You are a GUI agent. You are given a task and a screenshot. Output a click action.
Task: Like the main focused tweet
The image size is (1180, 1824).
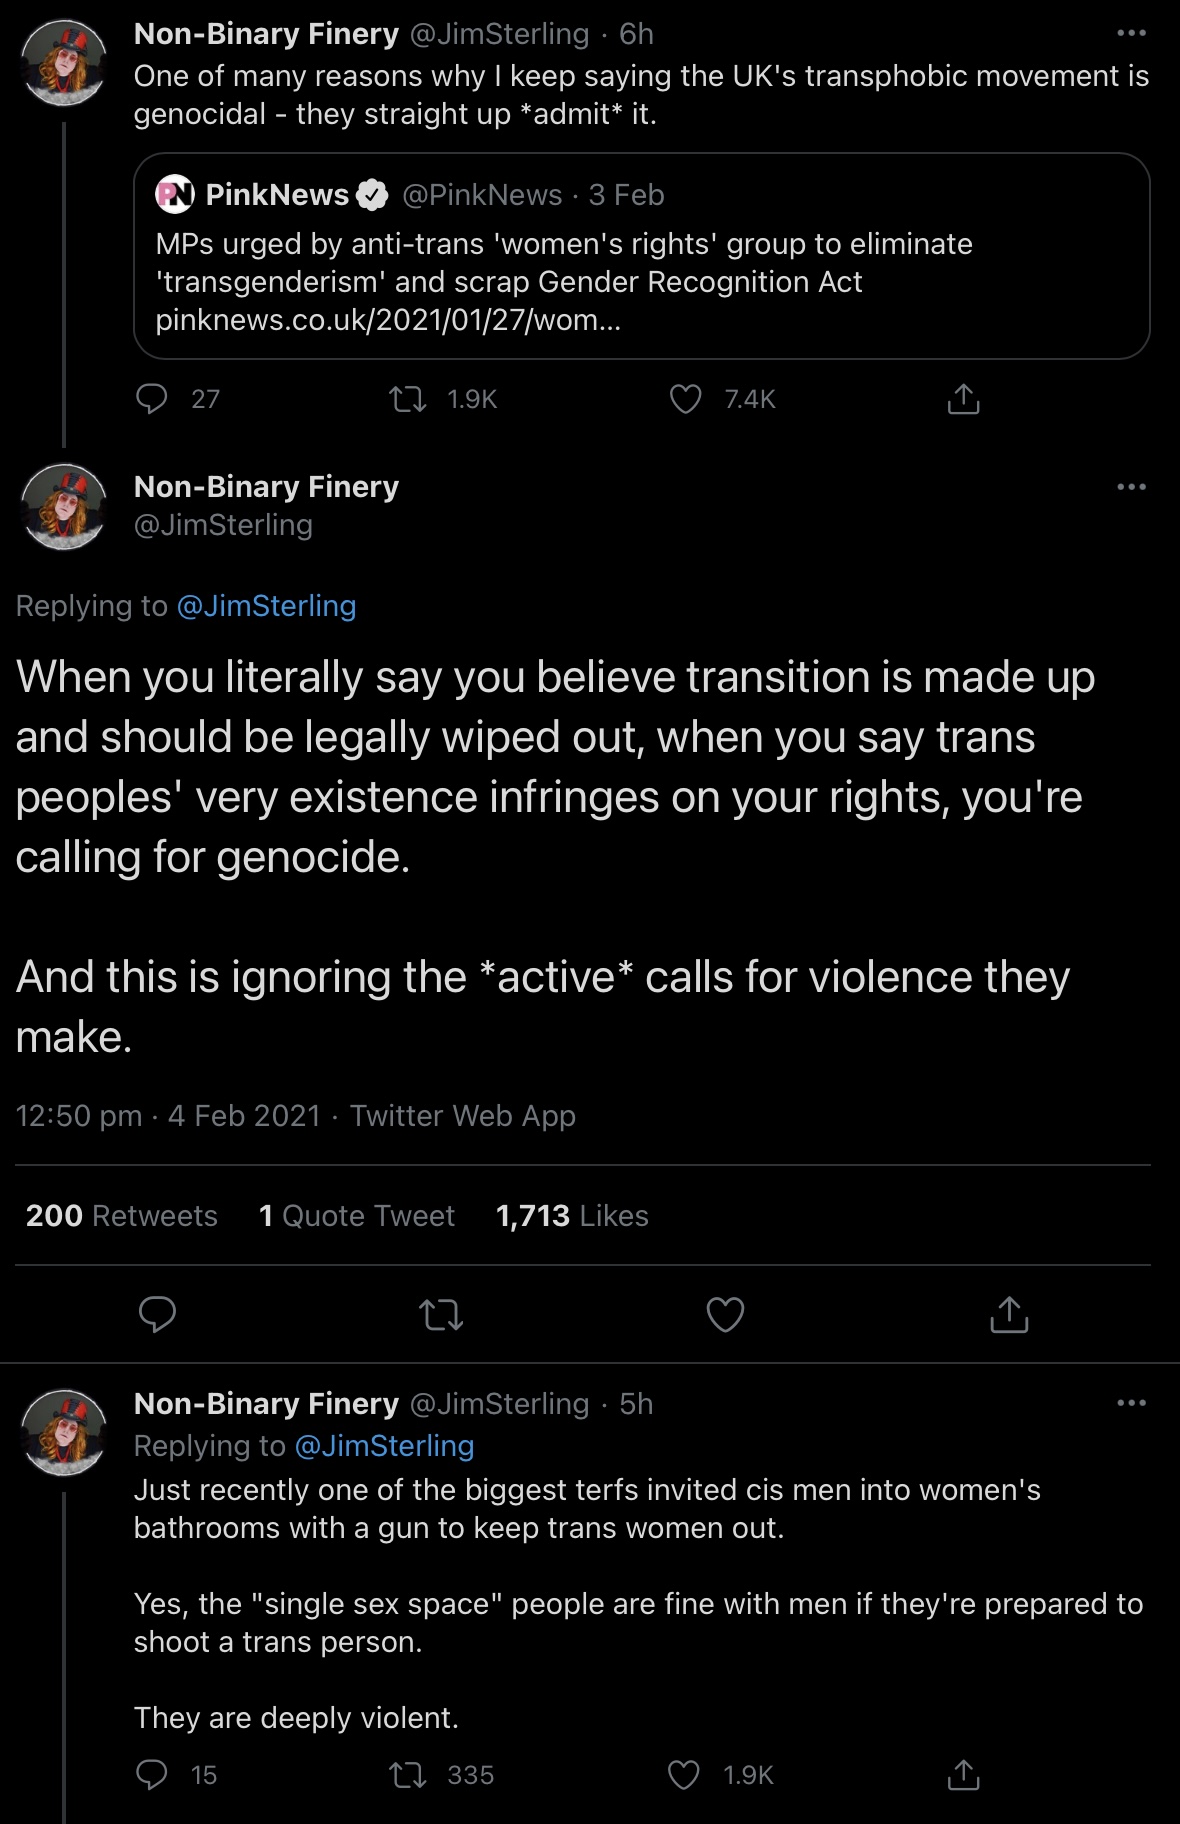[x=725, y=1314]
